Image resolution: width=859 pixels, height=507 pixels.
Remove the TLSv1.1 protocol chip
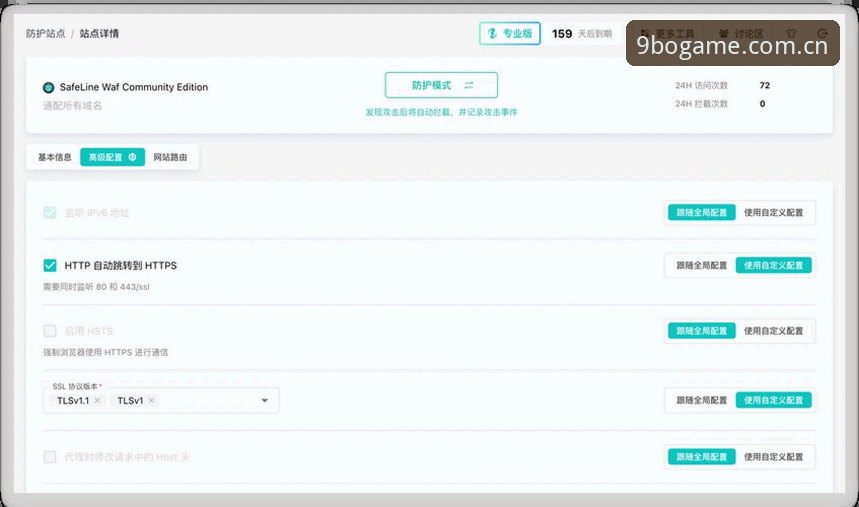point(97,401)
